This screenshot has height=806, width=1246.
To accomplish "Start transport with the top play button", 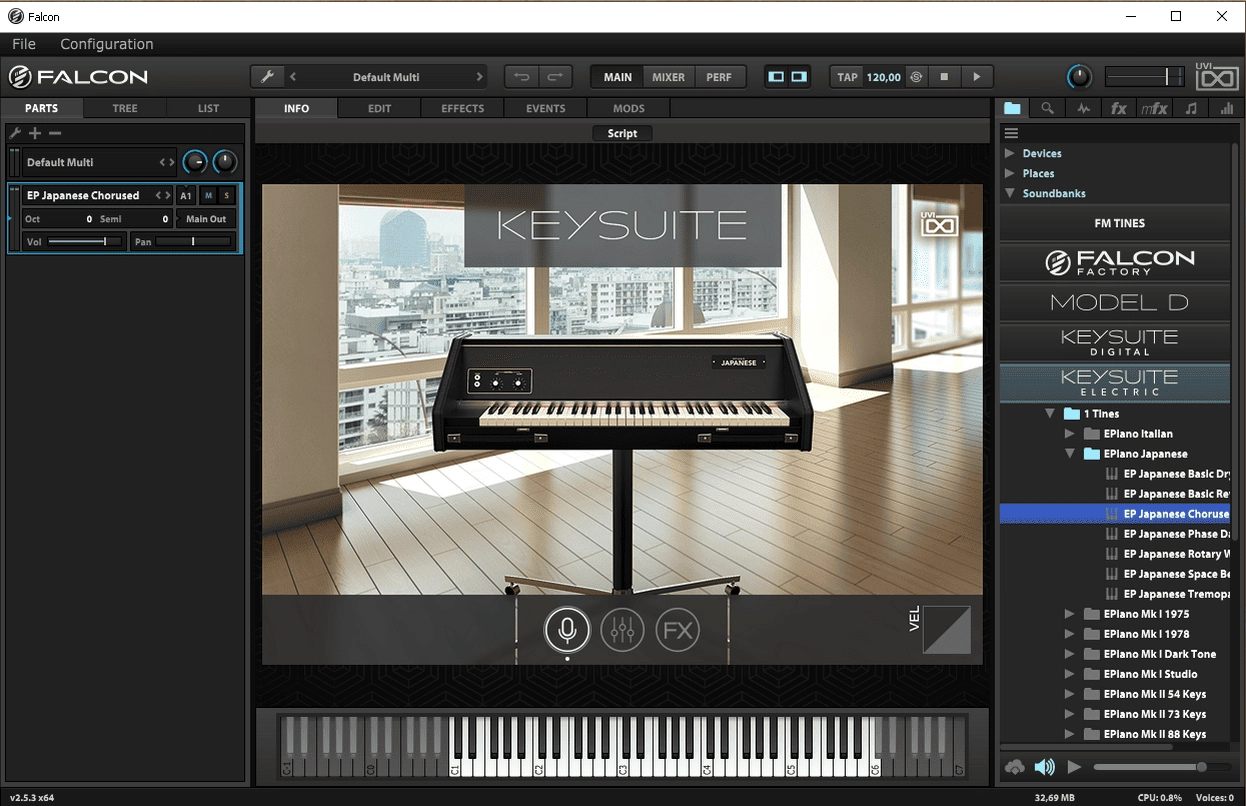I will tap(977, 77).
